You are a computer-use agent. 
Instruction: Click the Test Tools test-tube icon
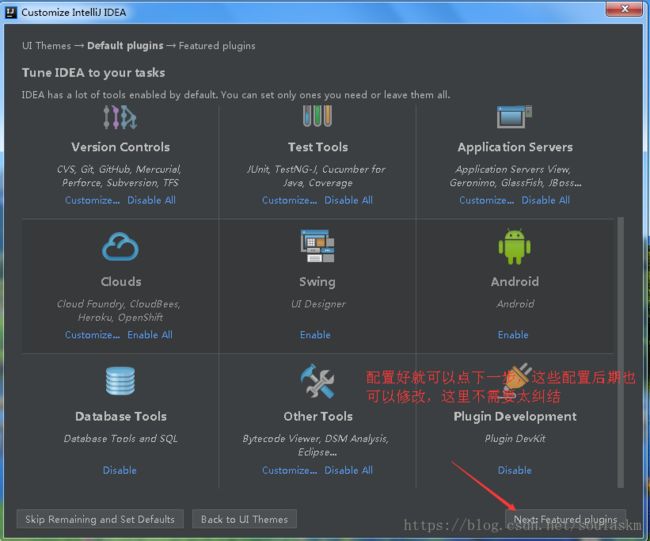tap(317, 116)
